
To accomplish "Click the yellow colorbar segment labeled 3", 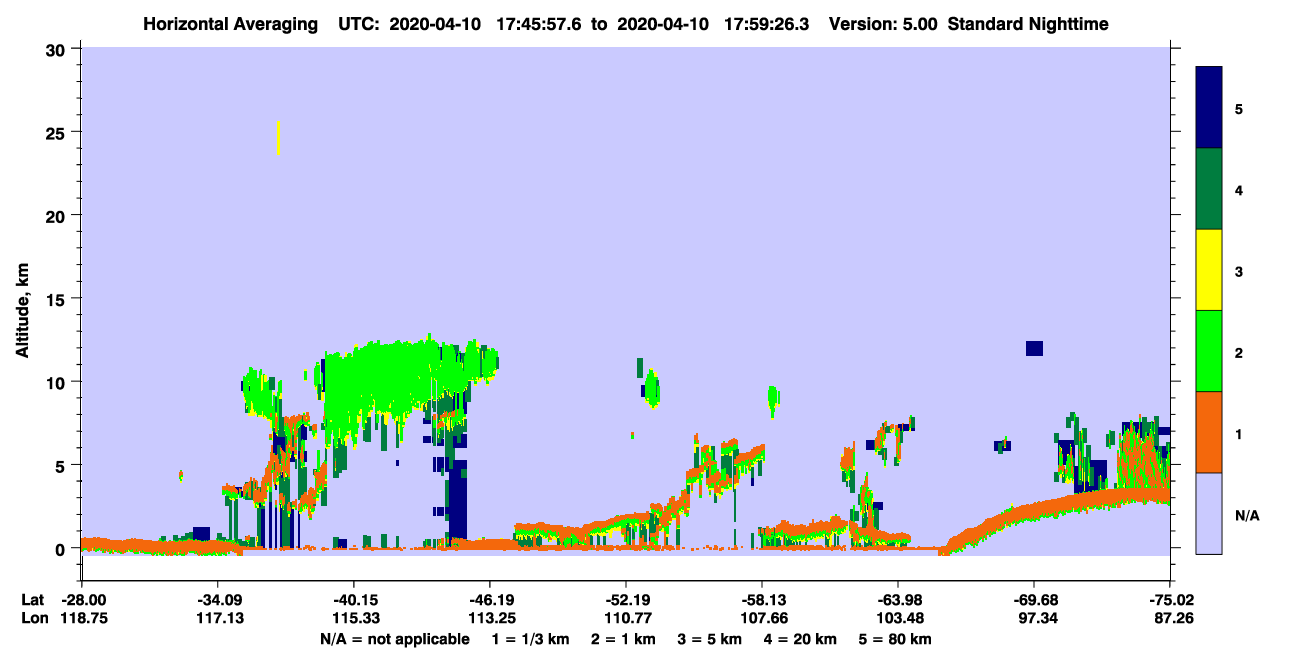I will click(x=1209, y=270).
